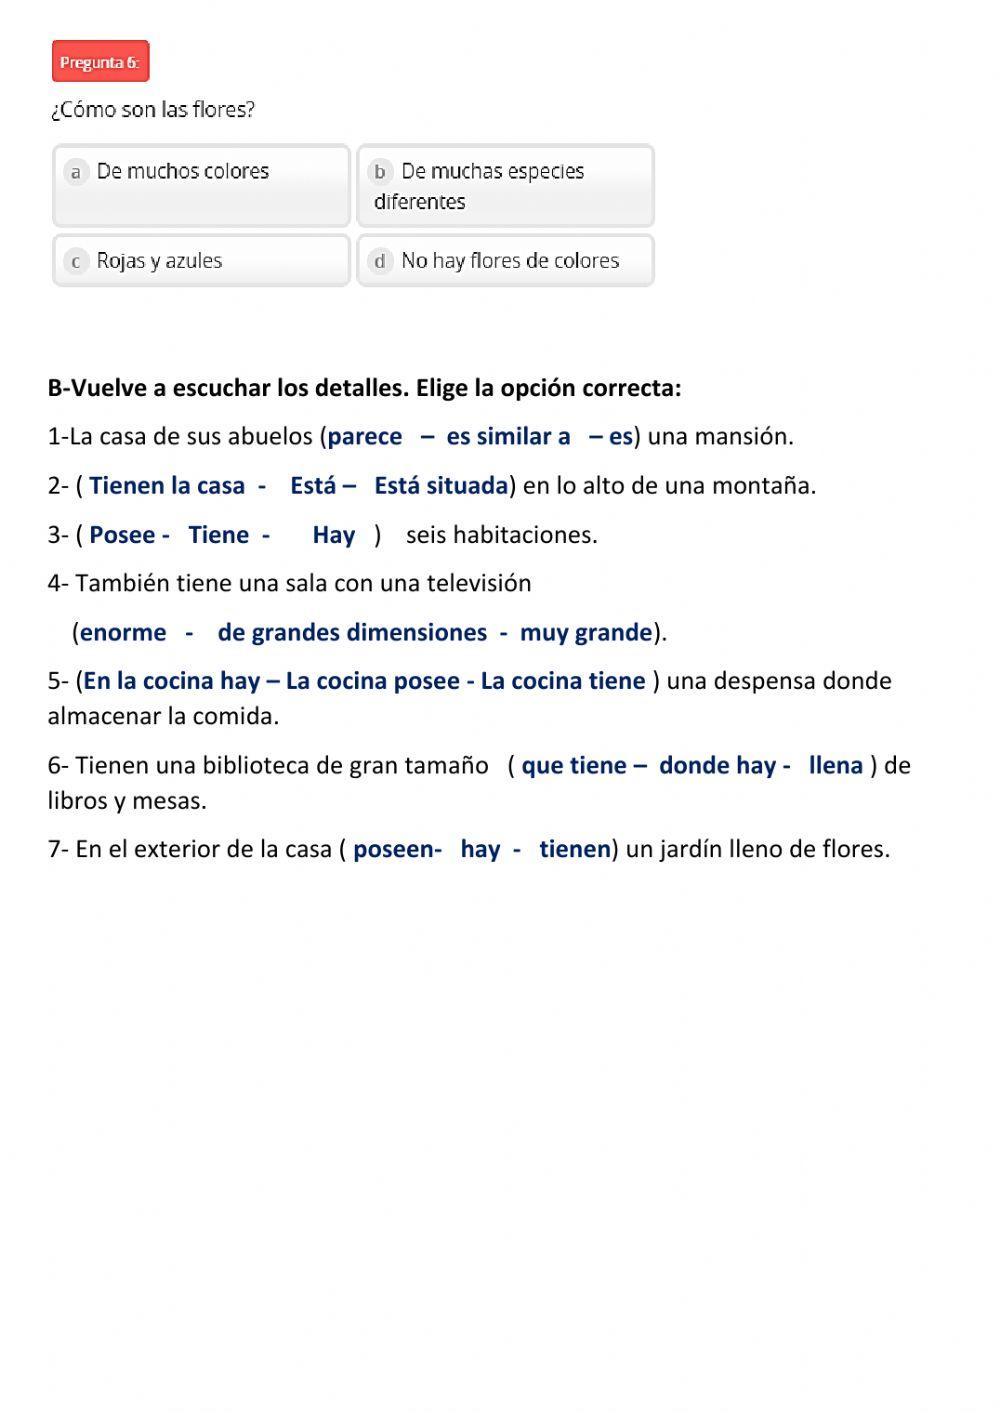Choose 'tienen' in sentence 7
The width and height of the screenshot is (1000, 1413).
pyautogui.click(x=575, y=849)
